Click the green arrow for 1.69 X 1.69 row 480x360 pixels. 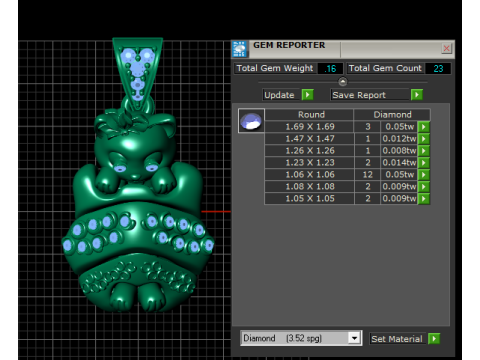pyautogui.click(x=424, y=127)
